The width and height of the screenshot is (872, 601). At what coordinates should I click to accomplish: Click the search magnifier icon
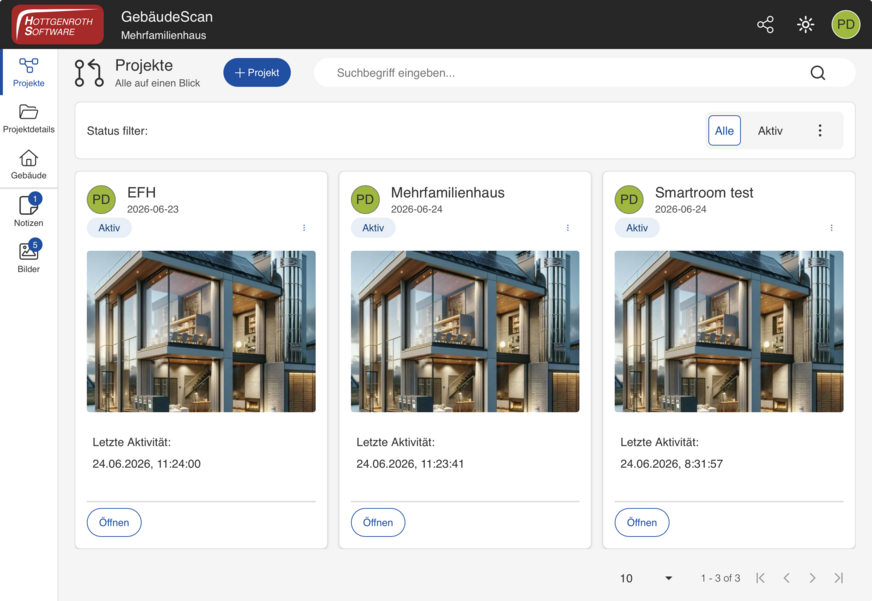tap(818, 73)
